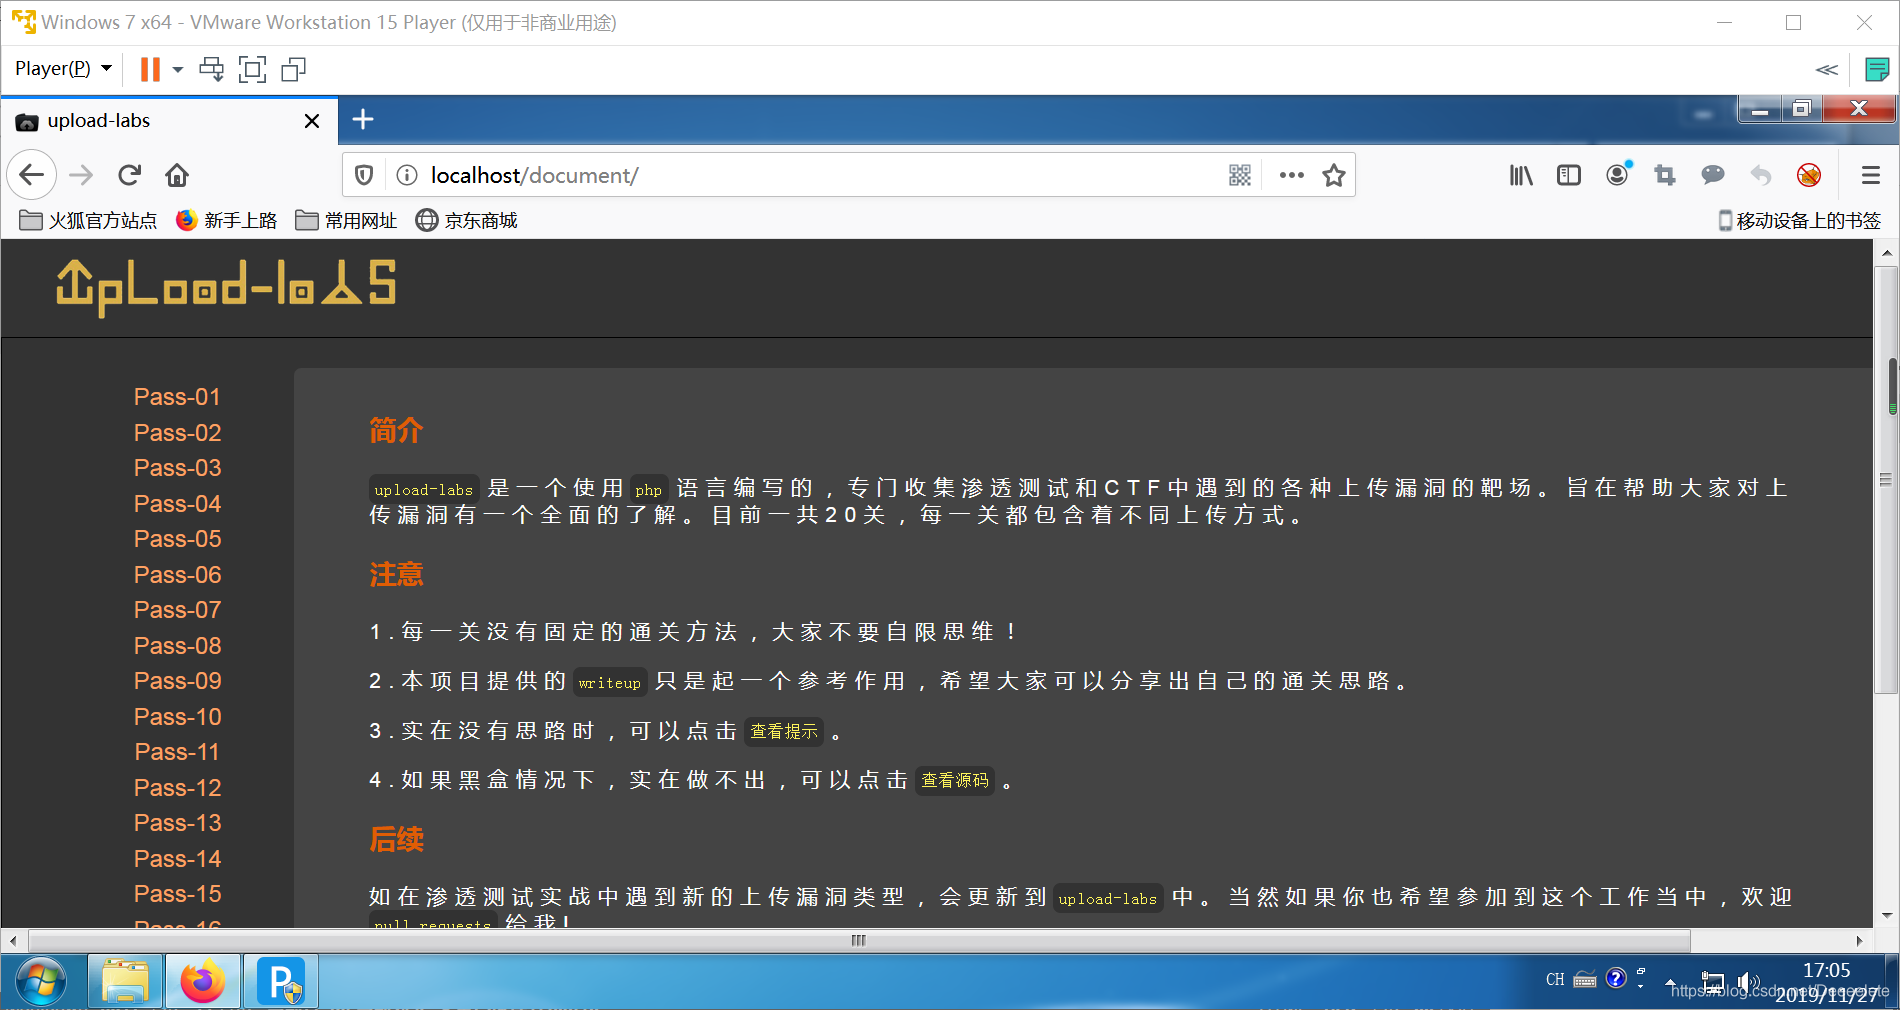
Task: Switch to Firefox in the taskbar
Action: (202, 981)
